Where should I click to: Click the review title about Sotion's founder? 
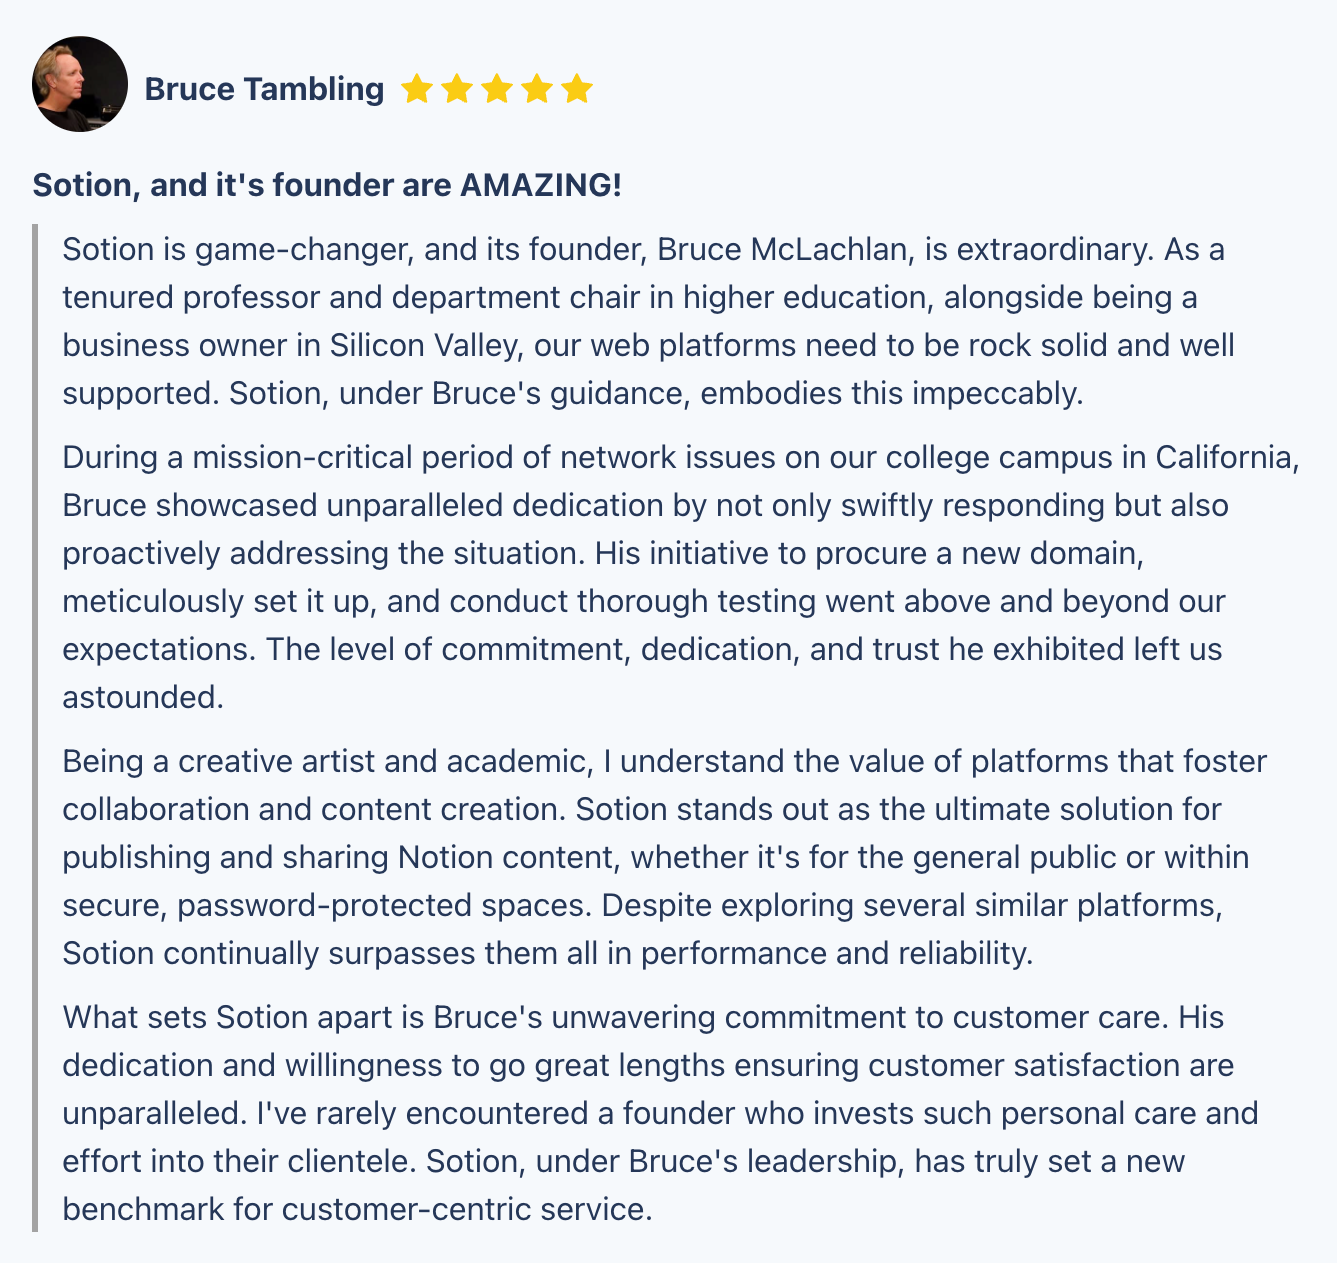(x=327, y=185)
